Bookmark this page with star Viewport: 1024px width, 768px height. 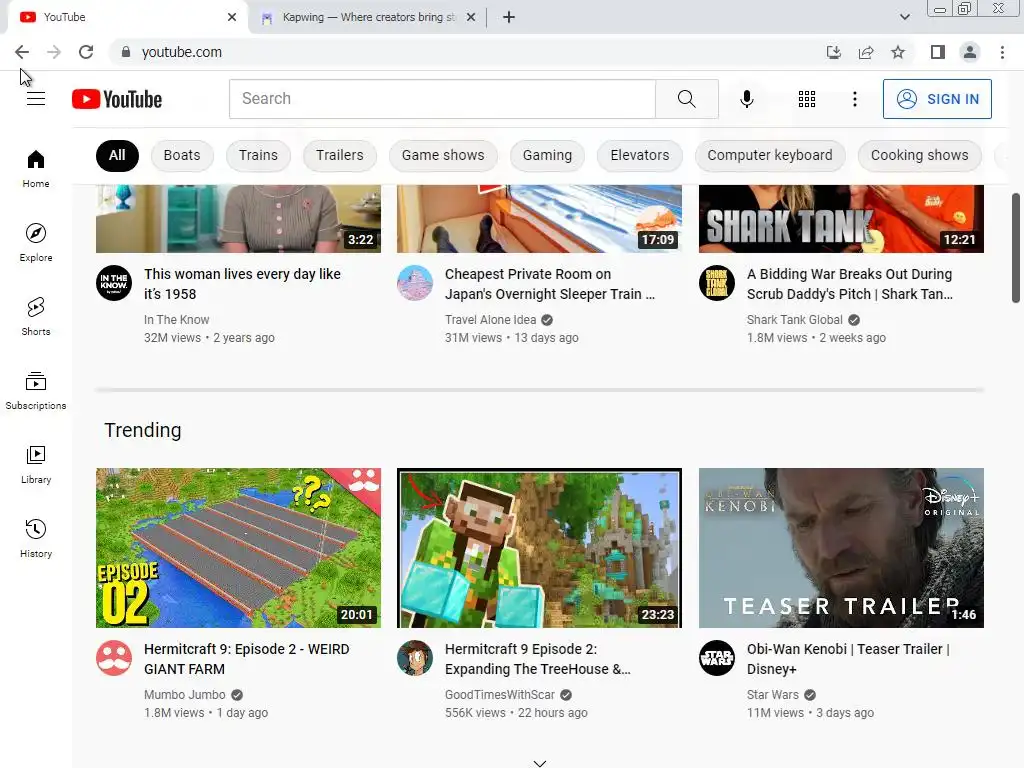click(898, 52)
